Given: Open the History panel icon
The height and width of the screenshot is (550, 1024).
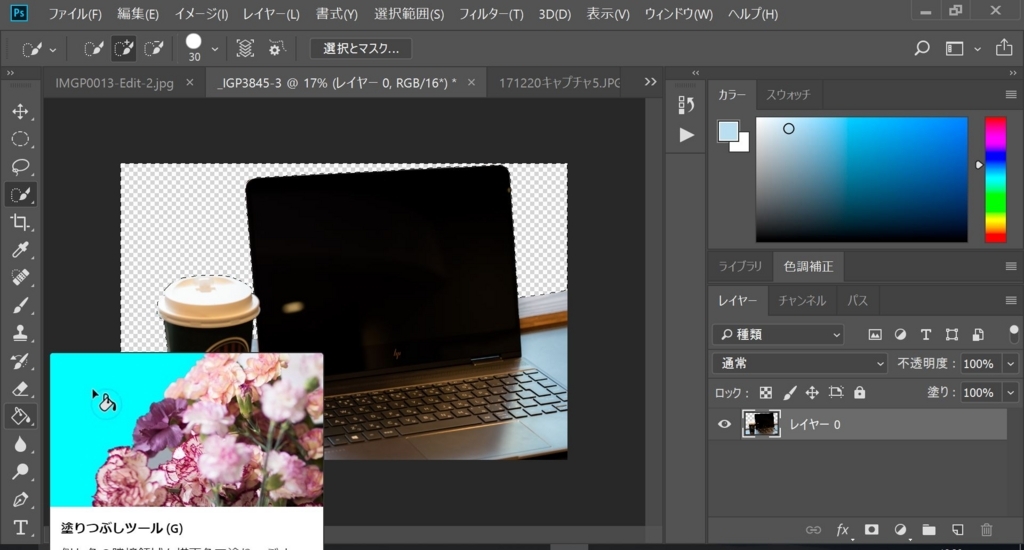Looking at the screenshot, I should (686, 105).
